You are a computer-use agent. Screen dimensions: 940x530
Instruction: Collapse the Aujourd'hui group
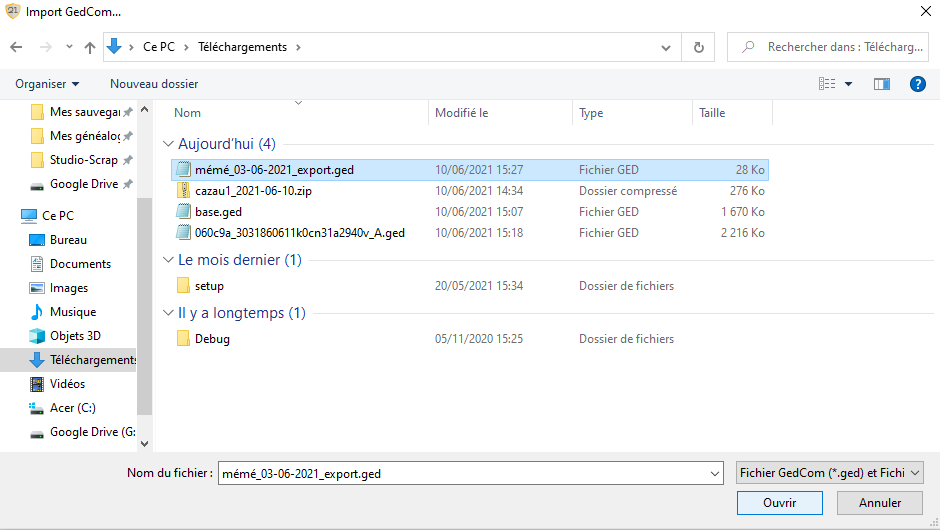[x=168, y=144]
